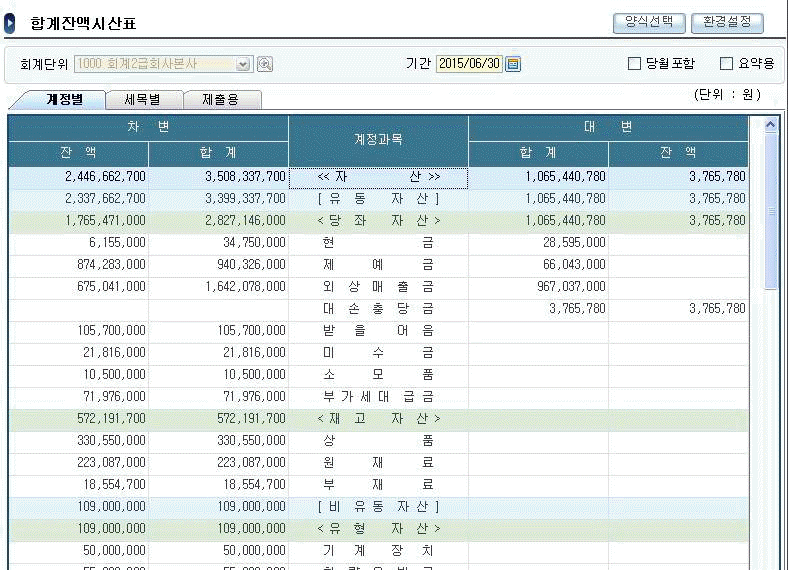Click the 환경설정 button
The width and height of the screenshot is (788, 571).
click(727, 23)
